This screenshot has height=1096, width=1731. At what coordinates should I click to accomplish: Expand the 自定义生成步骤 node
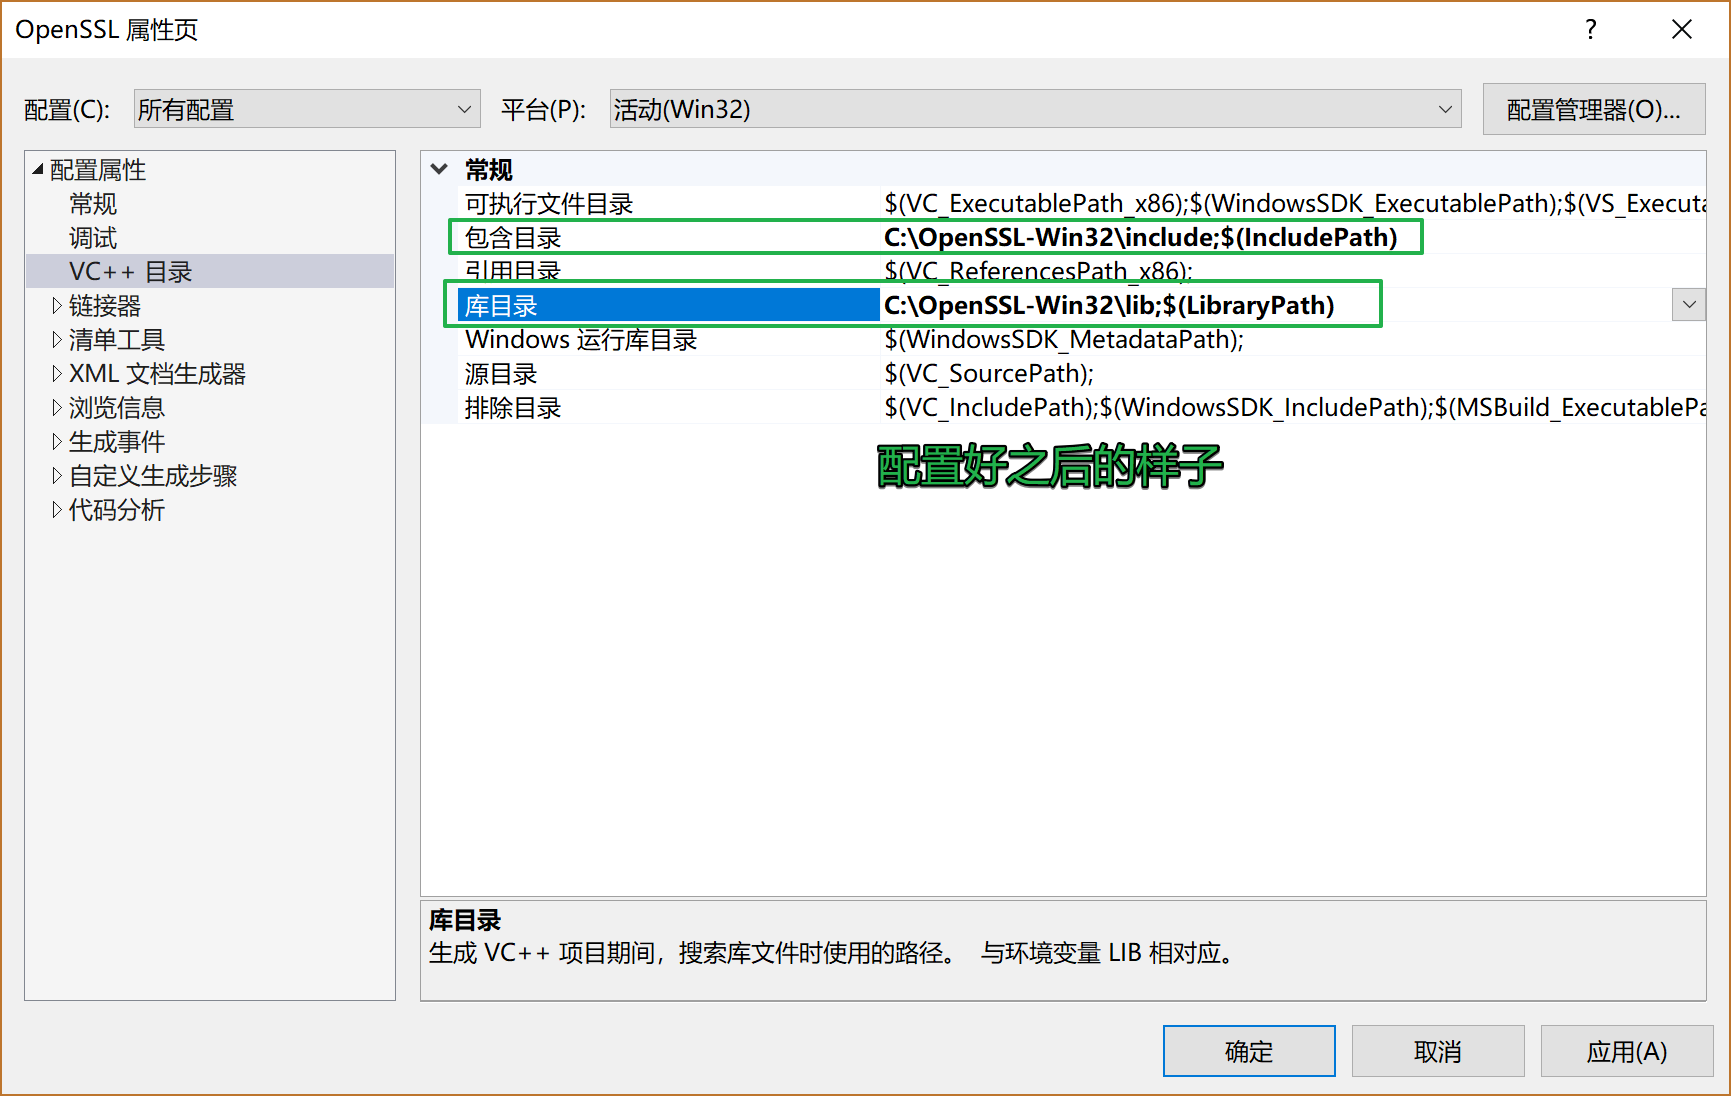click(57, 476)
